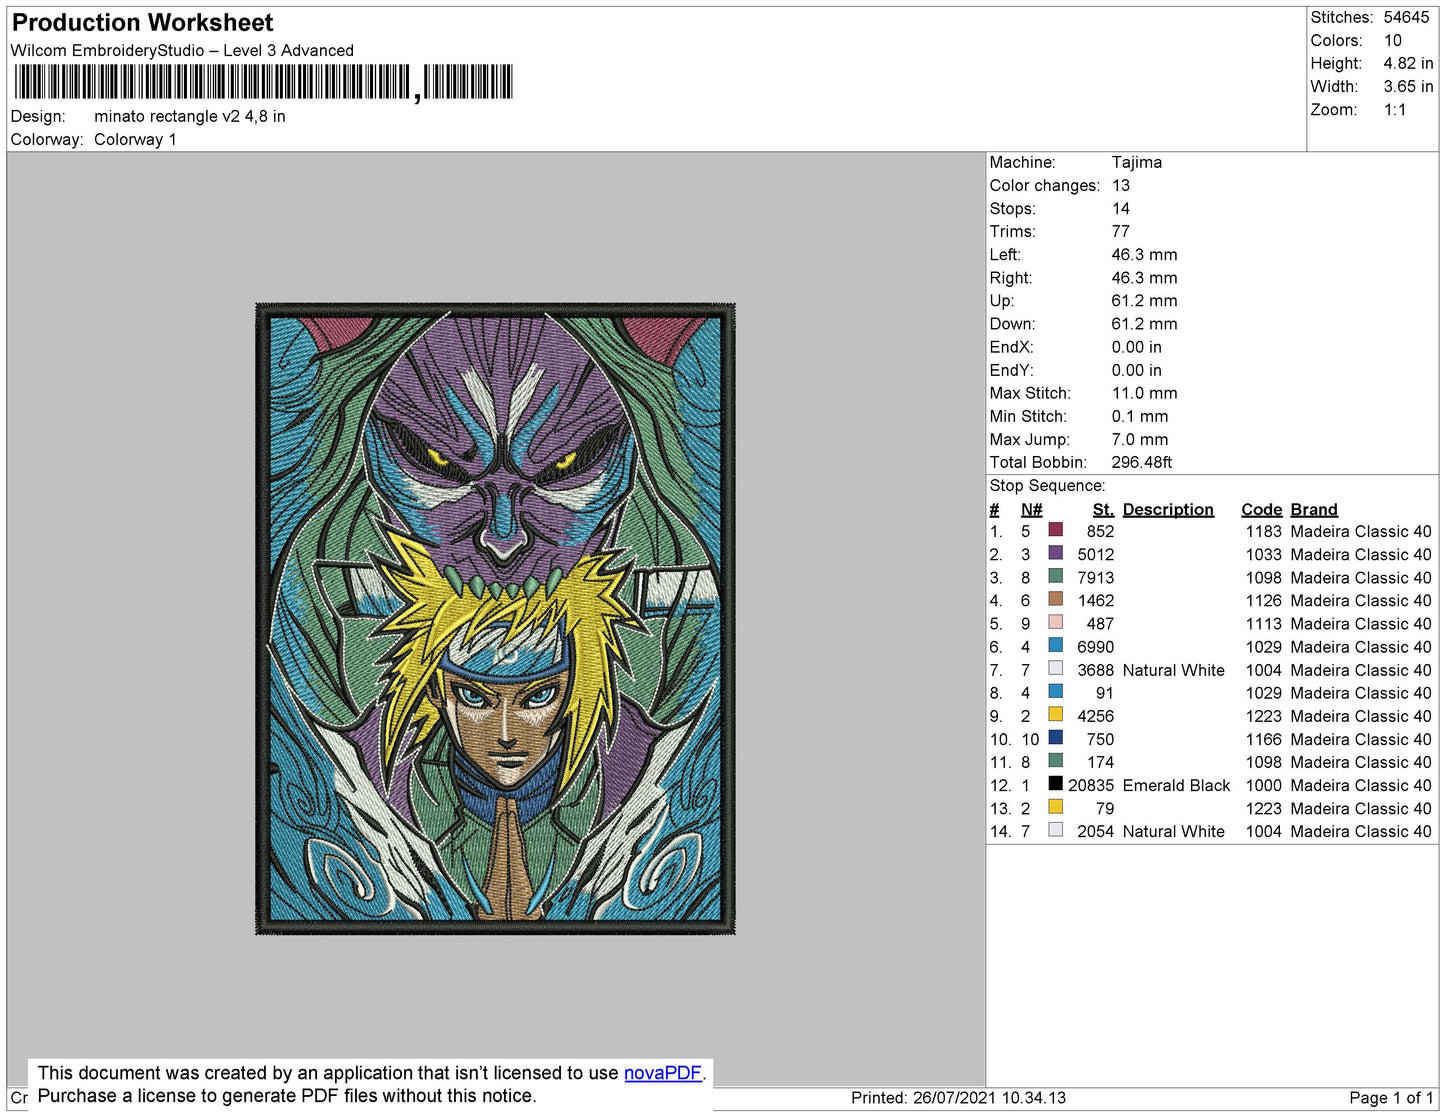Click the Min Stitch value '0.1 mm'

[x=1140, y=417]
